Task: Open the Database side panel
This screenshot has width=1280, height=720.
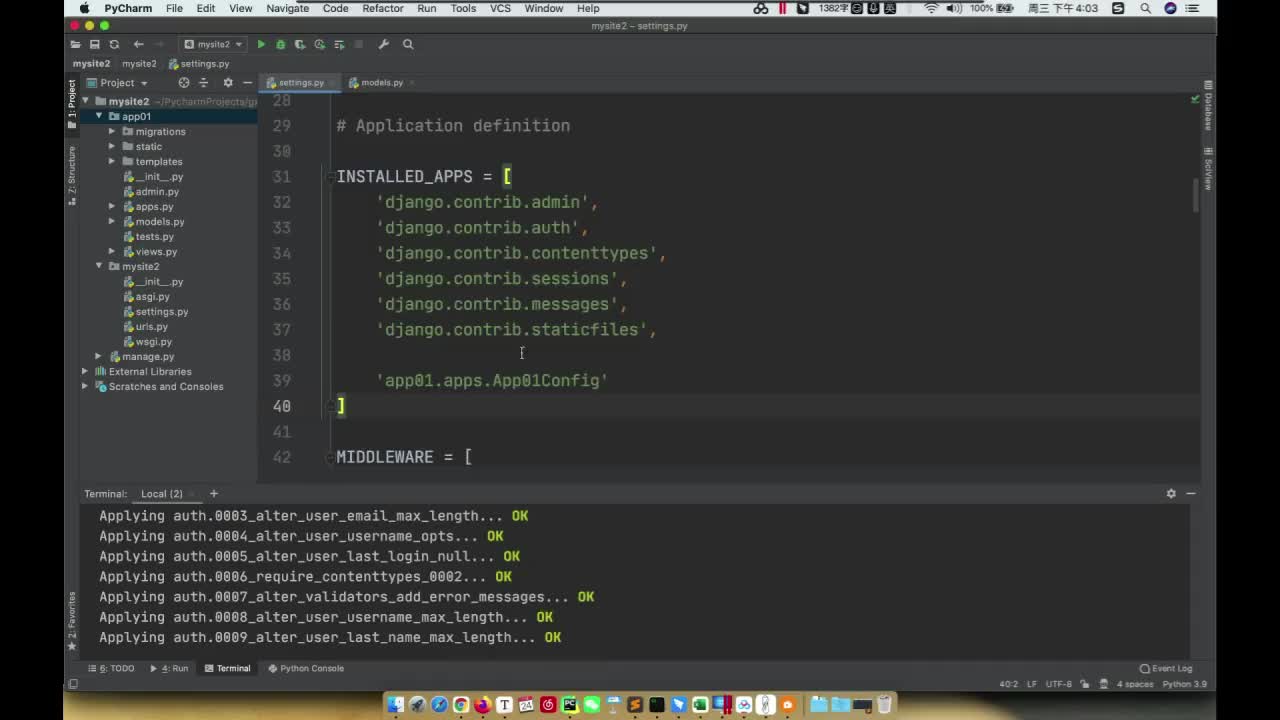Action: (1208, 106)
